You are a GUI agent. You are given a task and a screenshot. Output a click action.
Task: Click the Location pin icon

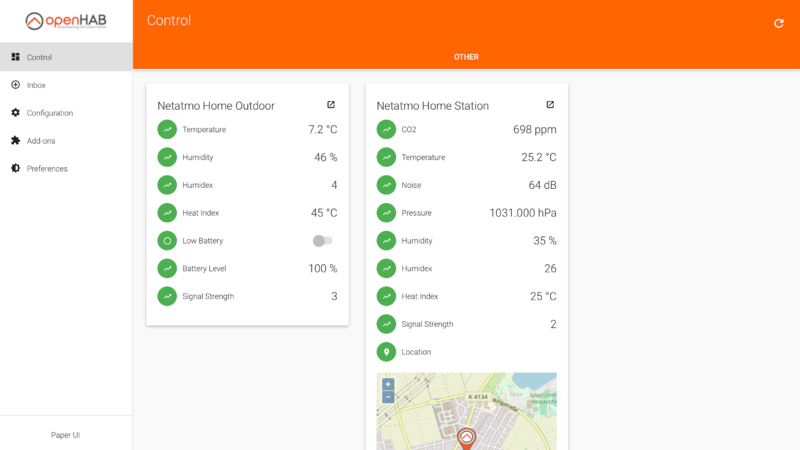click(x=386, y=352)
